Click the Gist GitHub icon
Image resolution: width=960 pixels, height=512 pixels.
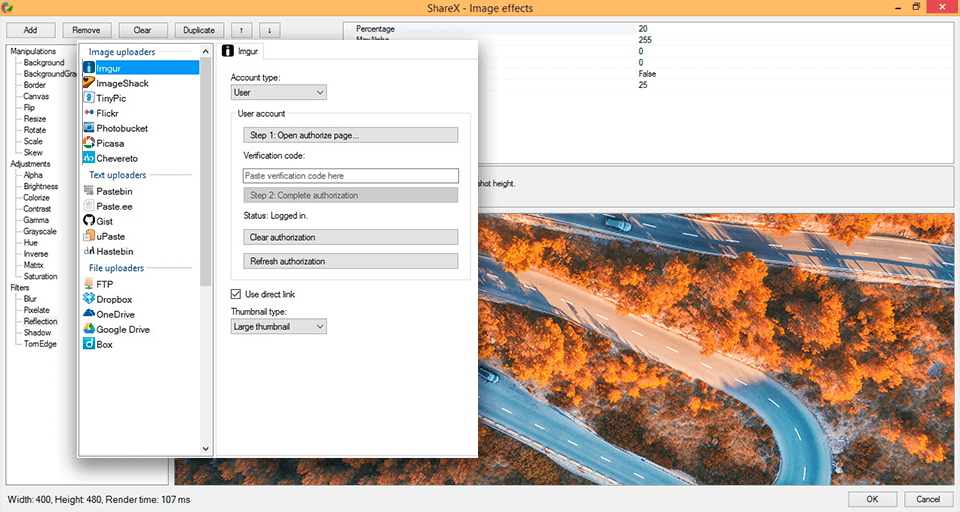tap(89, 220)
